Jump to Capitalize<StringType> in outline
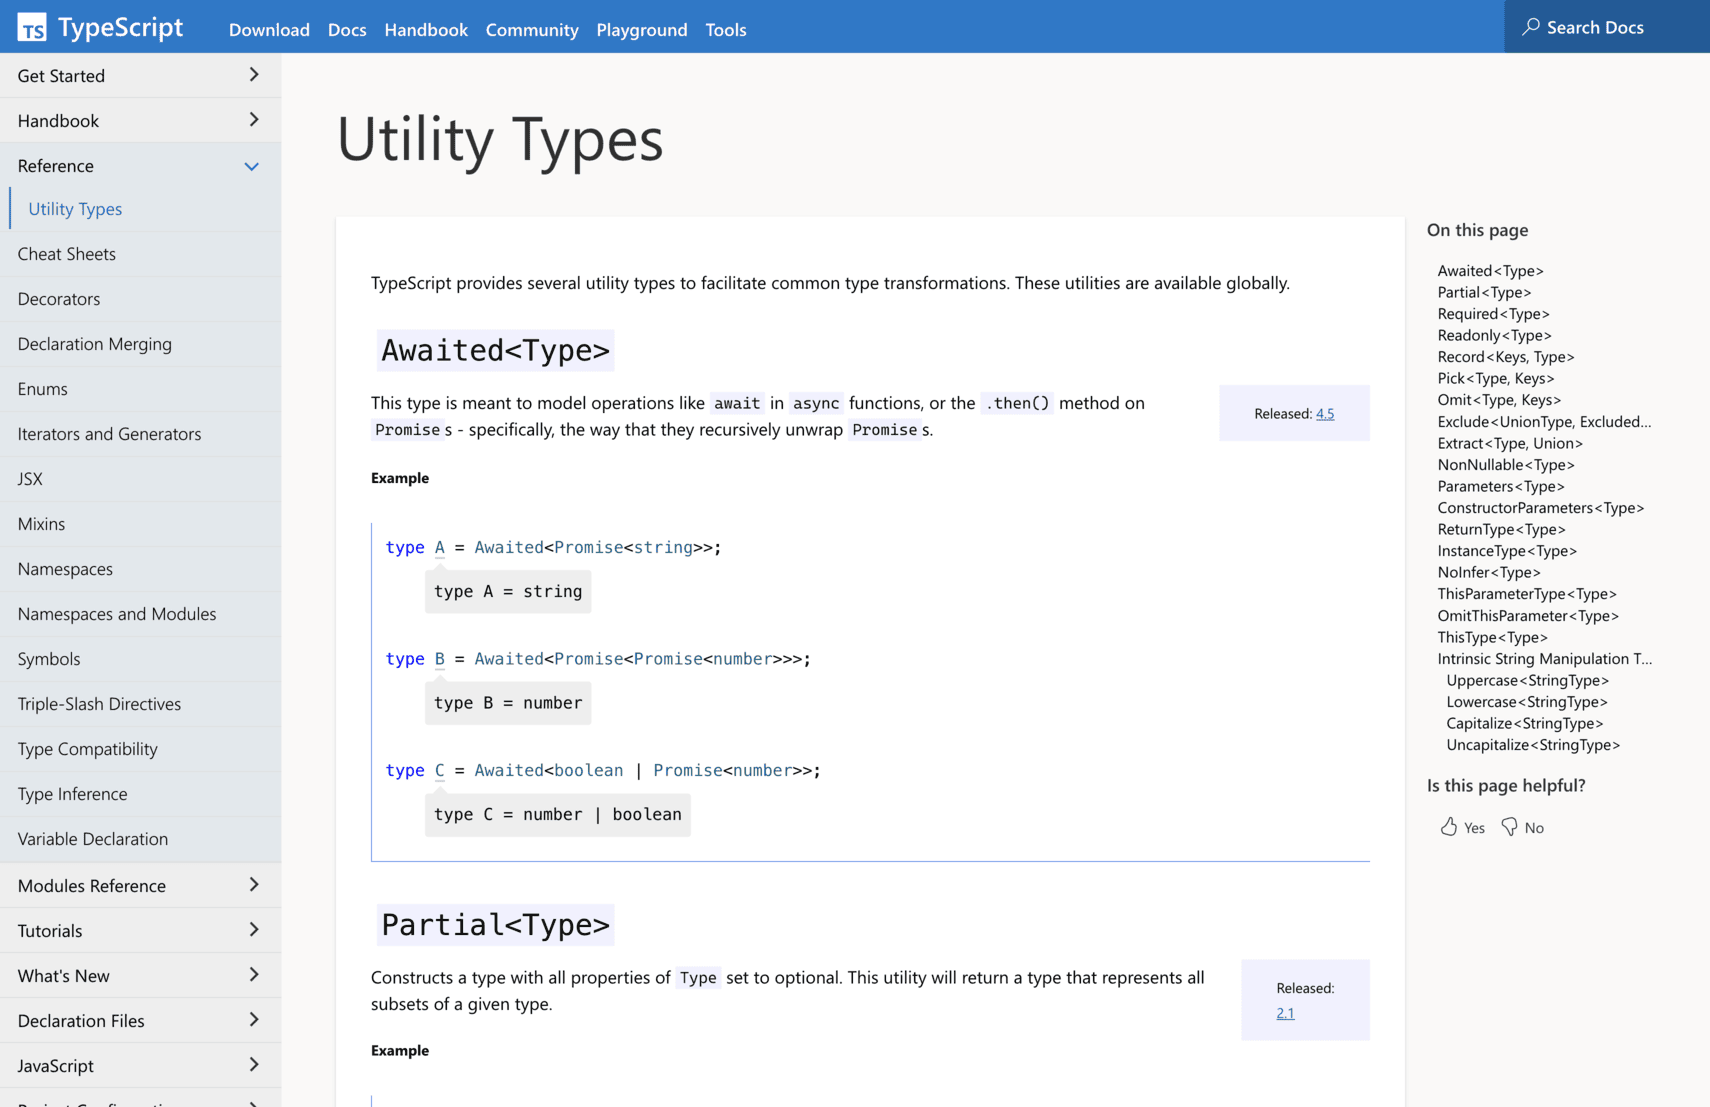Viewport: 1710px width, 1107px height. [1524, 723]
